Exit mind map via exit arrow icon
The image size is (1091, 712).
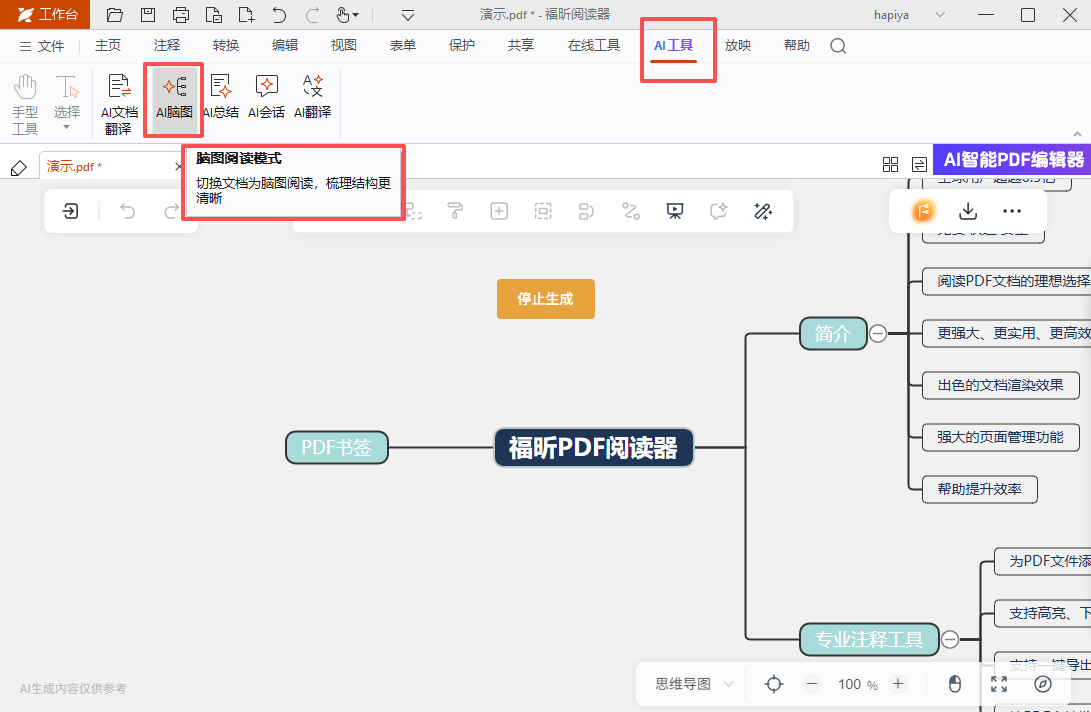coord(70,211)
